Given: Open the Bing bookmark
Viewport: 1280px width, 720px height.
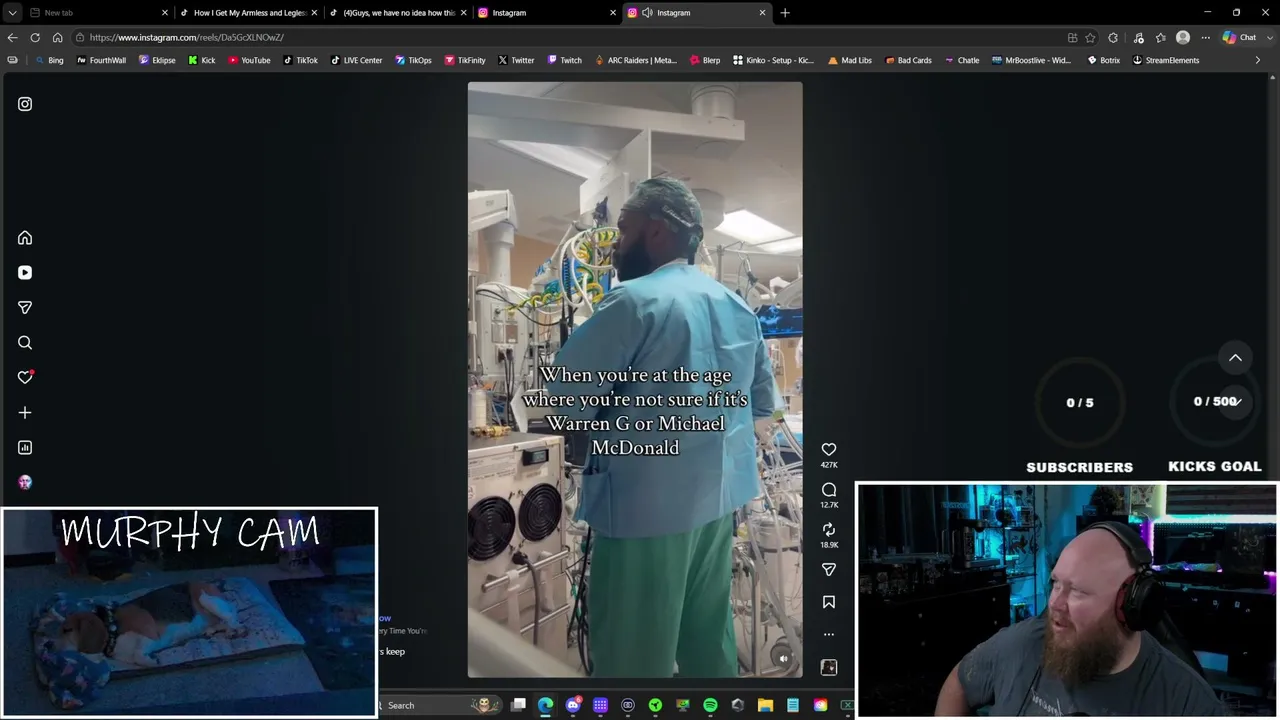Looking at the screenshot, I should coord(49,60).
